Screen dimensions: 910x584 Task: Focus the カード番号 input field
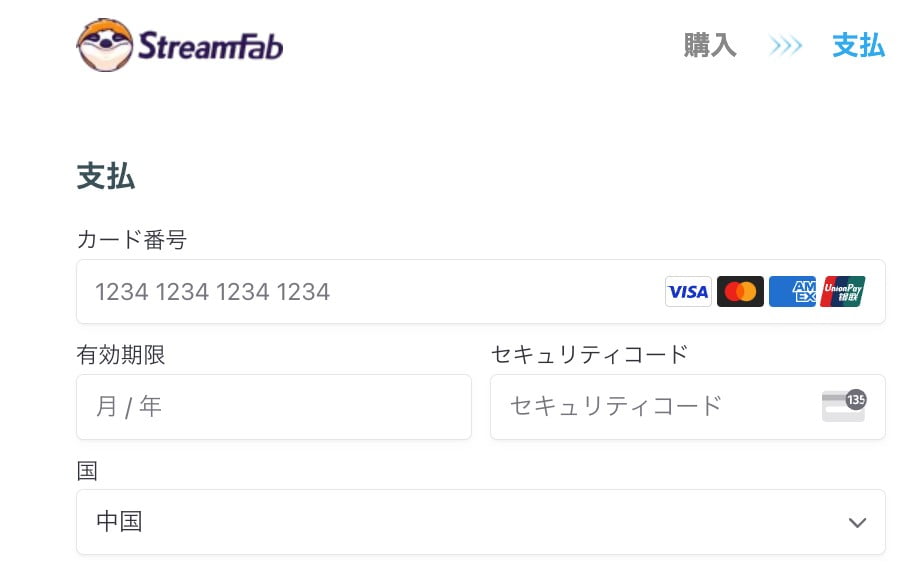click(x=481, y=291)
